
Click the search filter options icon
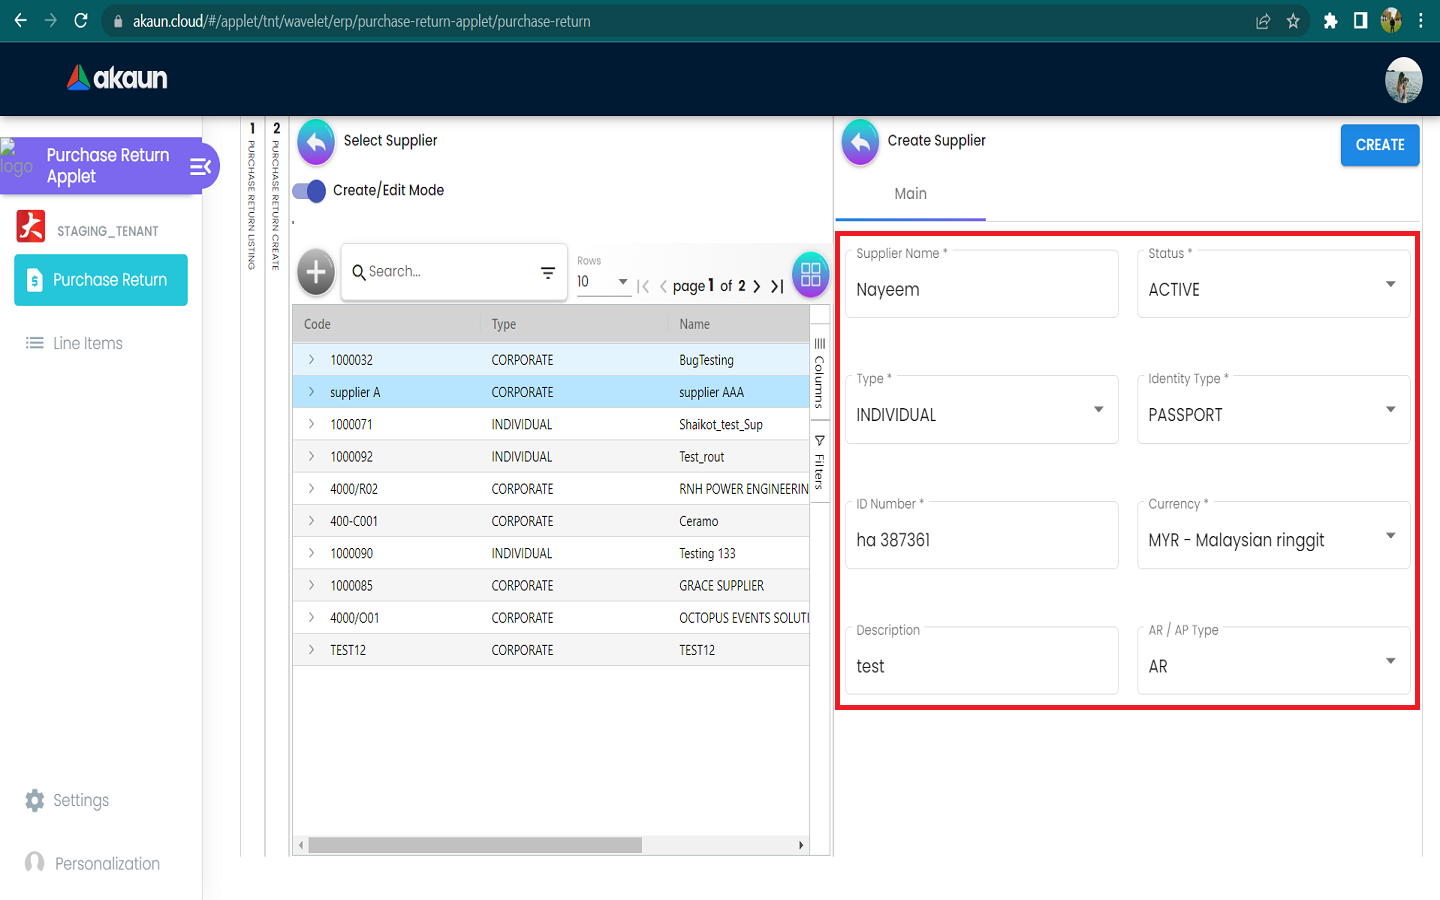(x=548, y=272)
